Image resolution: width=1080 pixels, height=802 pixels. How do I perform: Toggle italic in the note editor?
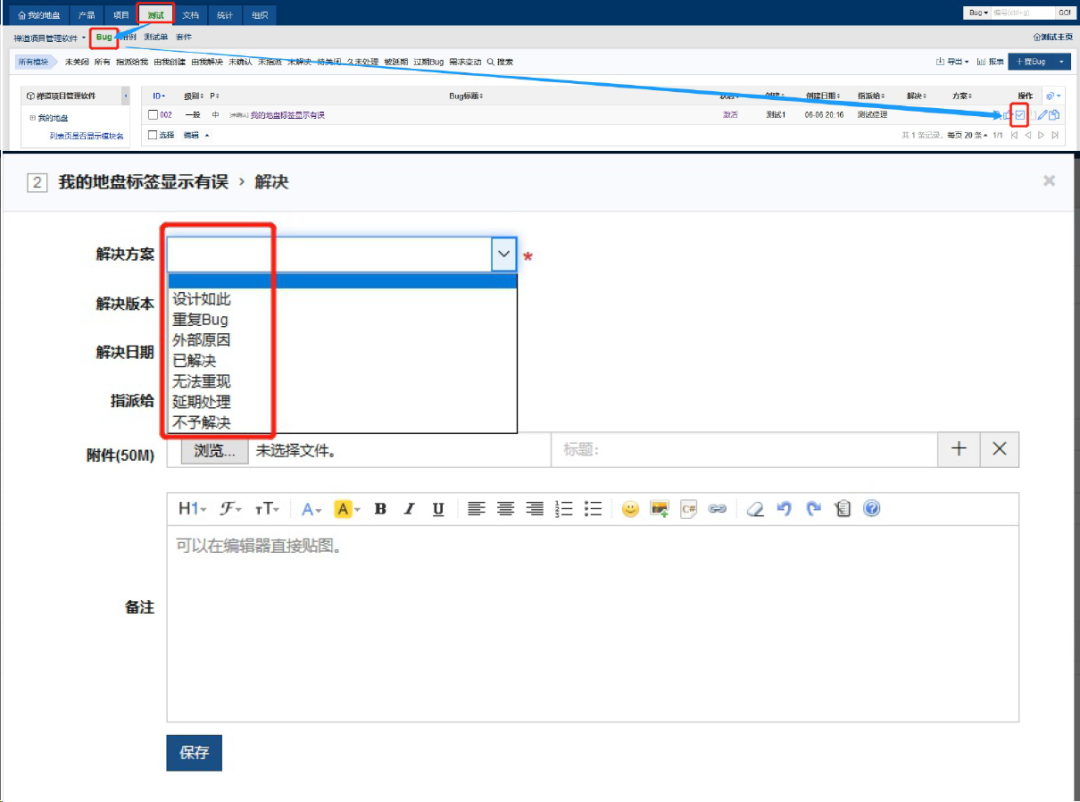pos(409,509)
